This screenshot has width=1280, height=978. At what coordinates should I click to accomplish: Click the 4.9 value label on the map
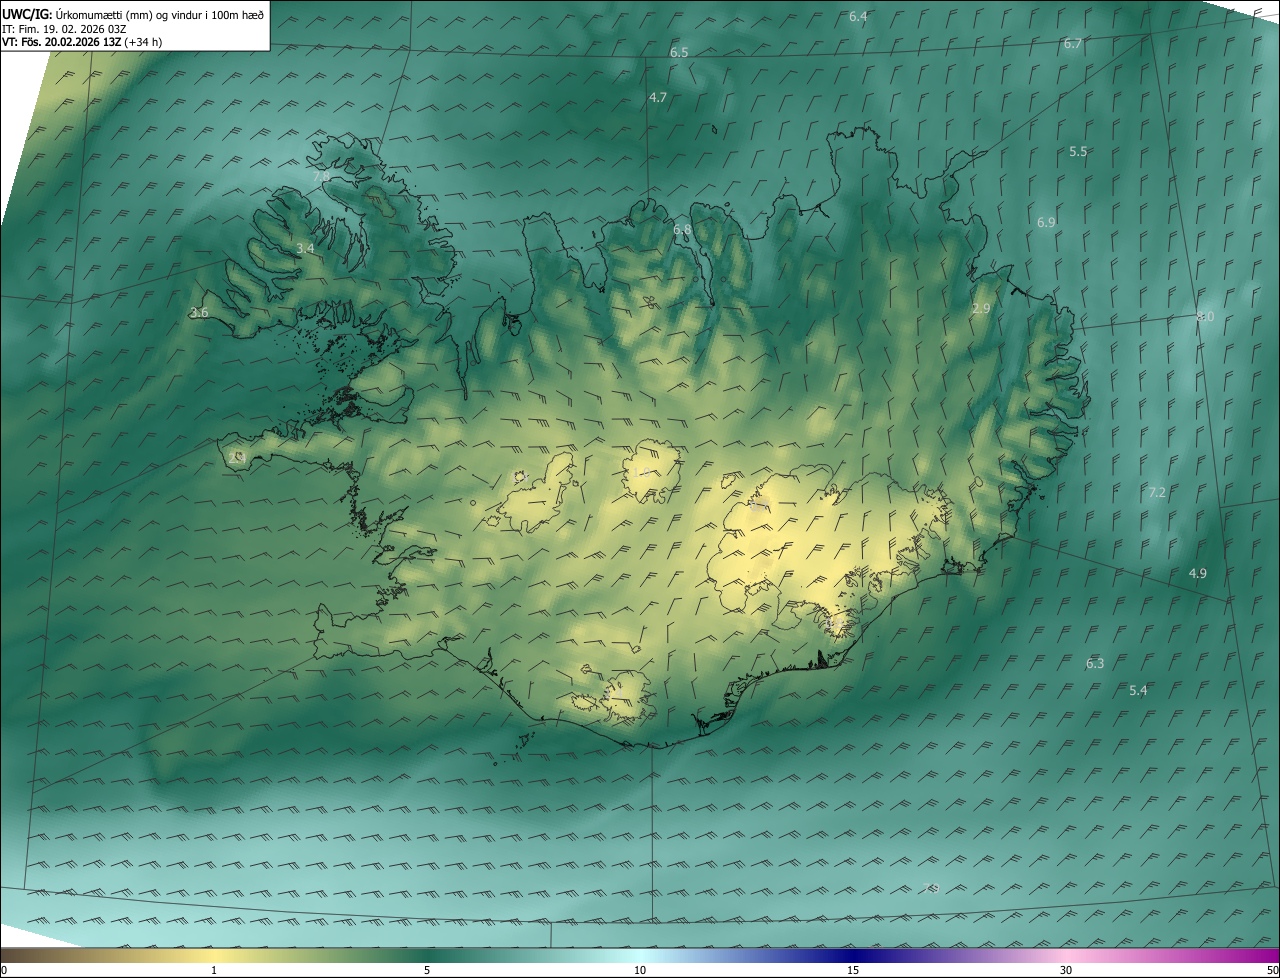(x=1197, y=573)
